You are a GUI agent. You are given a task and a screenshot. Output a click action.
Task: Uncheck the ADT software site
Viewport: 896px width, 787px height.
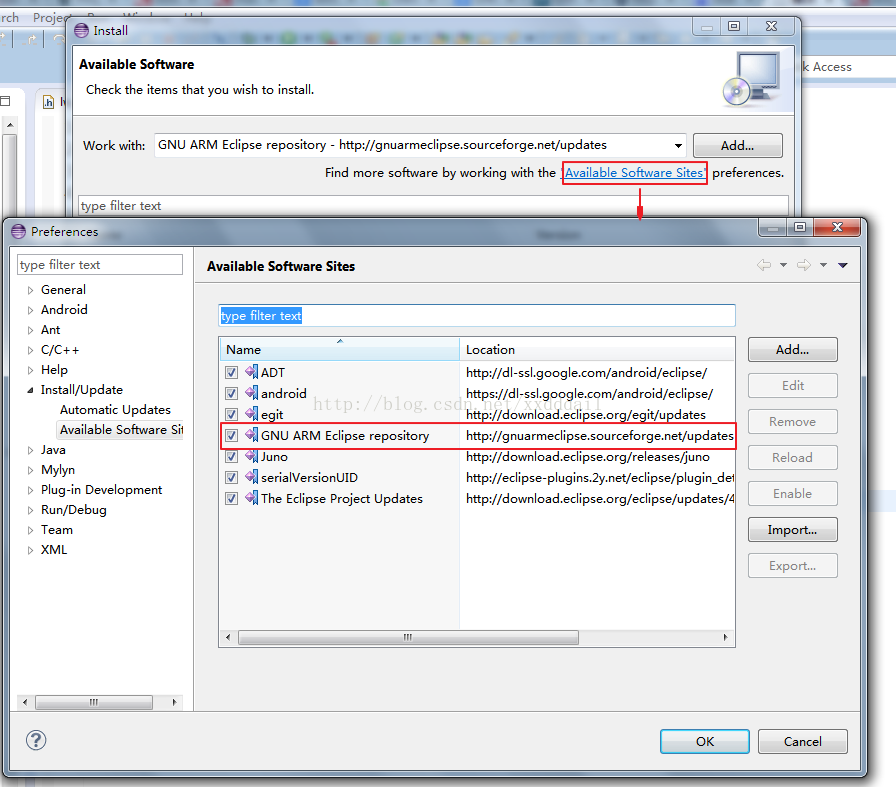tap(231, 373)
